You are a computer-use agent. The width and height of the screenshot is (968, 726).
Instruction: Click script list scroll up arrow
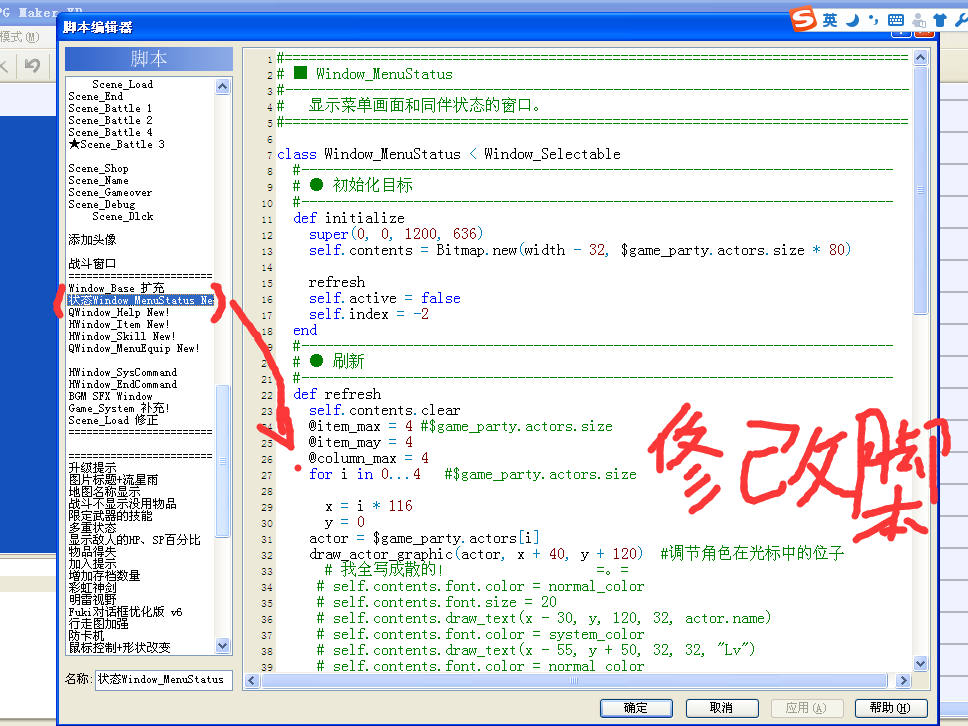(223, 86)
